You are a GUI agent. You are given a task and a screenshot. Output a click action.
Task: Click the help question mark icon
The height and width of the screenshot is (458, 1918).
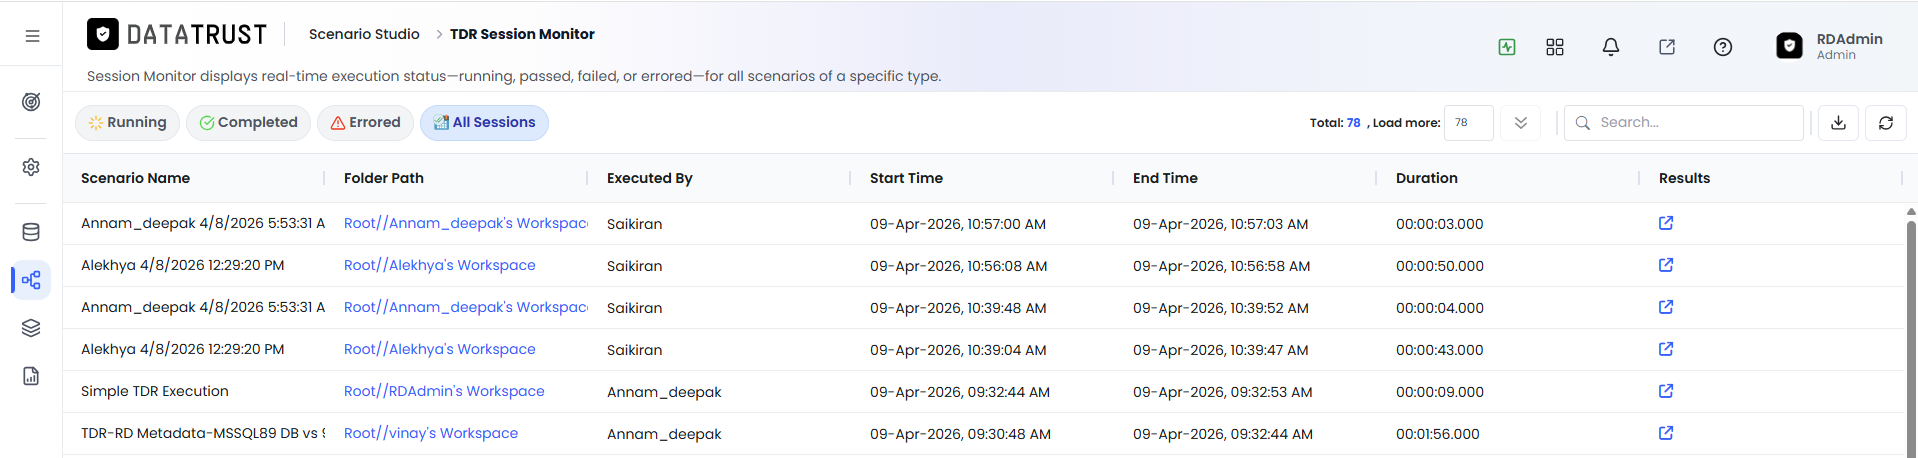click(x=1722, y=47)
